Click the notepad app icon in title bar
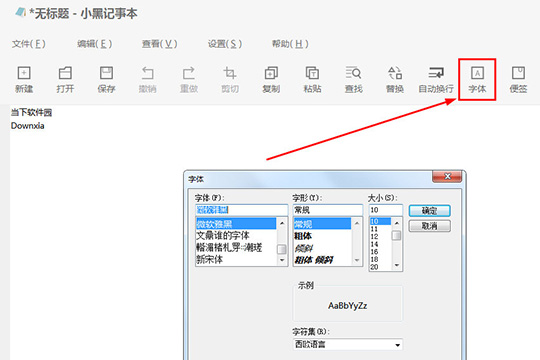Image resolution: width=540 pixels, height=360 pixels. click(20, 13)
